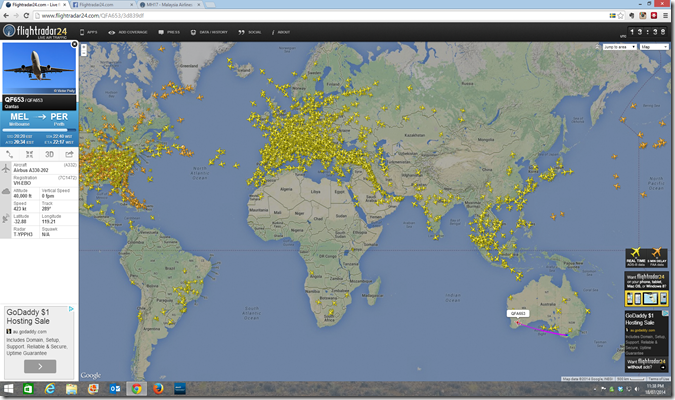This screenshot has width=675, height=400.
Task: Switch to the Facebook Flightradar24 tab
Action: (x=102, y=5)
